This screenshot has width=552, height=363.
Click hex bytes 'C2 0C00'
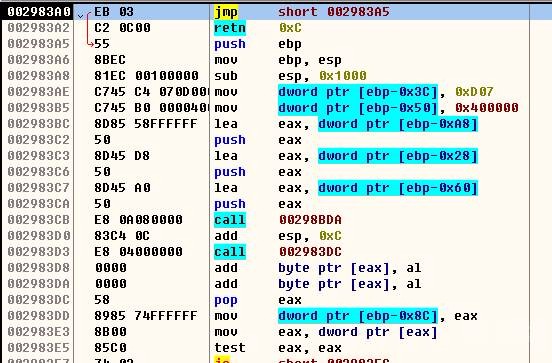point(122,28)
